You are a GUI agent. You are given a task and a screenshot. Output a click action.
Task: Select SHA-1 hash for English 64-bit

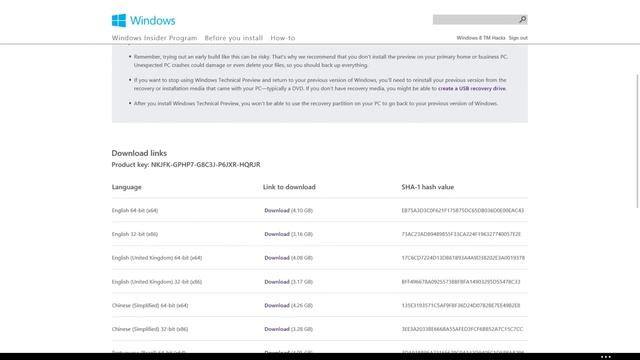(x=462, y=211)
